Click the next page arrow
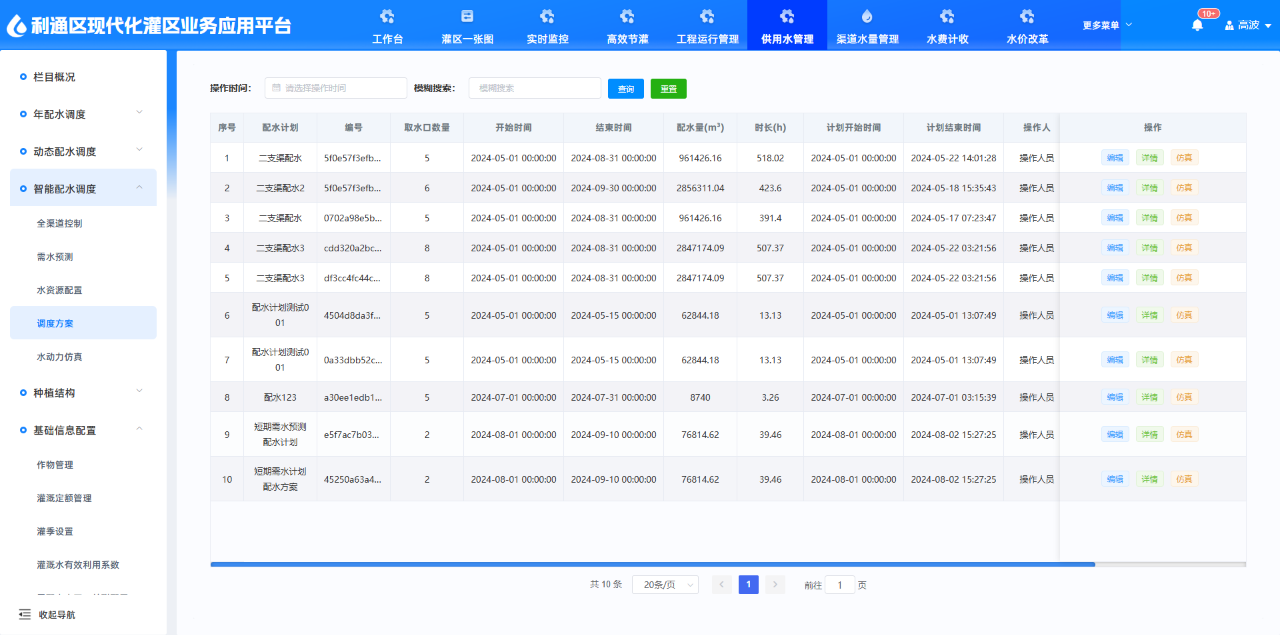Viewport: 1280px width, 635px height. [775, 585]
